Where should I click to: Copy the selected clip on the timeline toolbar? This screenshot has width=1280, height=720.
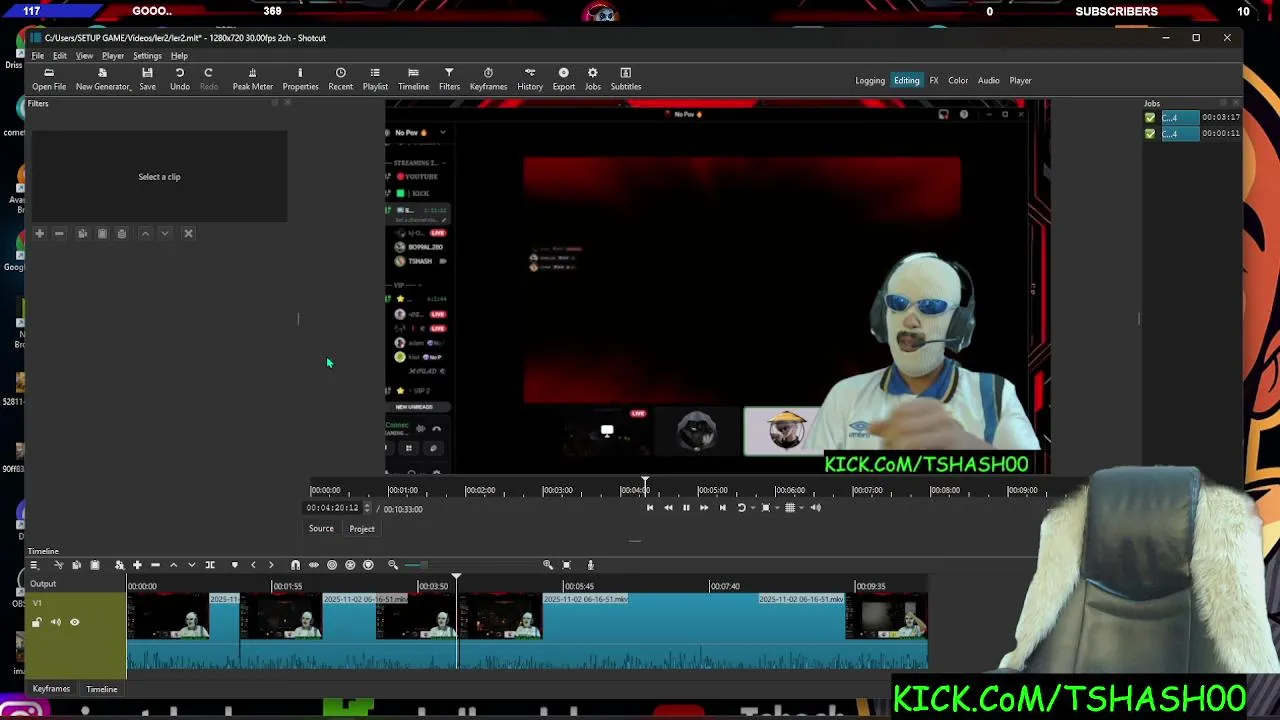pyautogui.click(x=76, y=565)
